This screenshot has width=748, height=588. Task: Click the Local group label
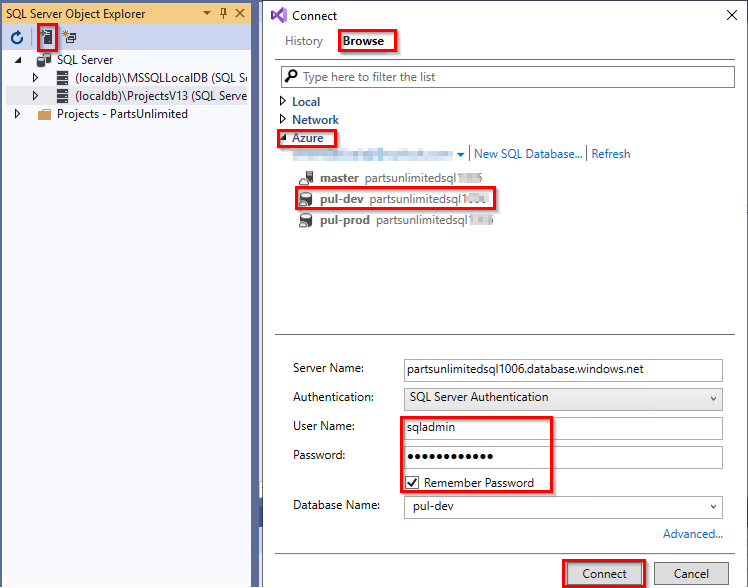pyautogui.click(x=306, y=102)
